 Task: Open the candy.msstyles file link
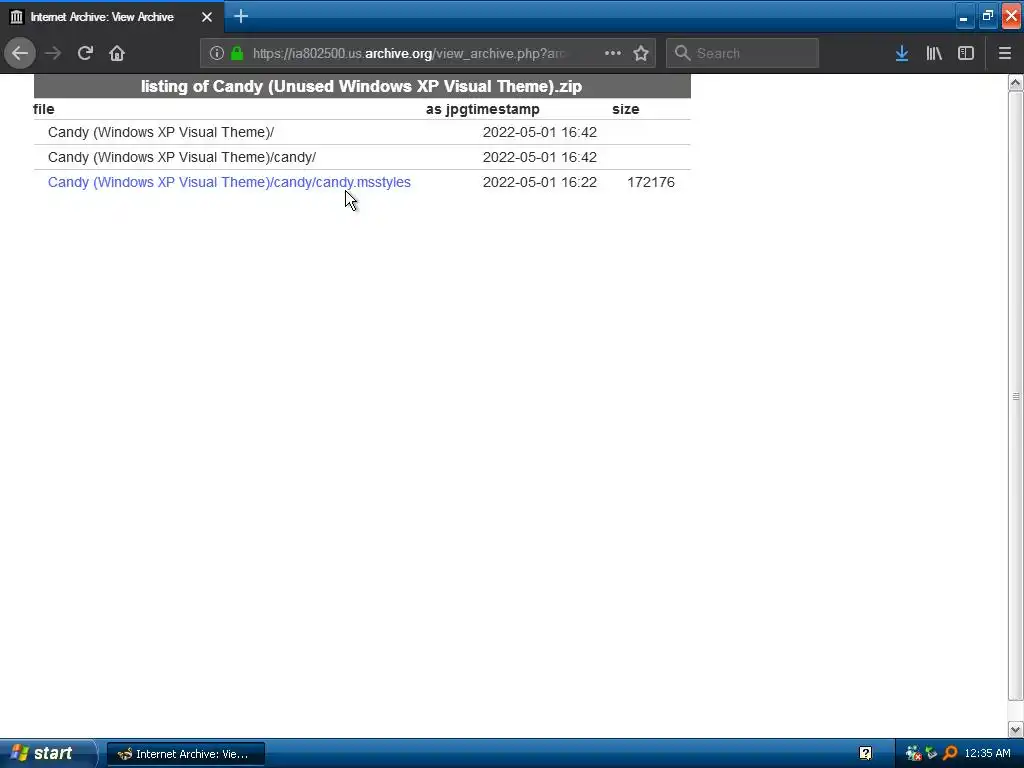click(x=229, y=182)
